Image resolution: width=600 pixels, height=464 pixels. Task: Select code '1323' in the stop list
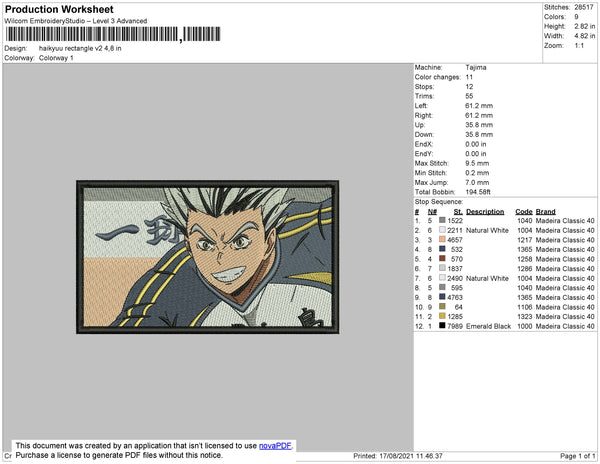525,316
